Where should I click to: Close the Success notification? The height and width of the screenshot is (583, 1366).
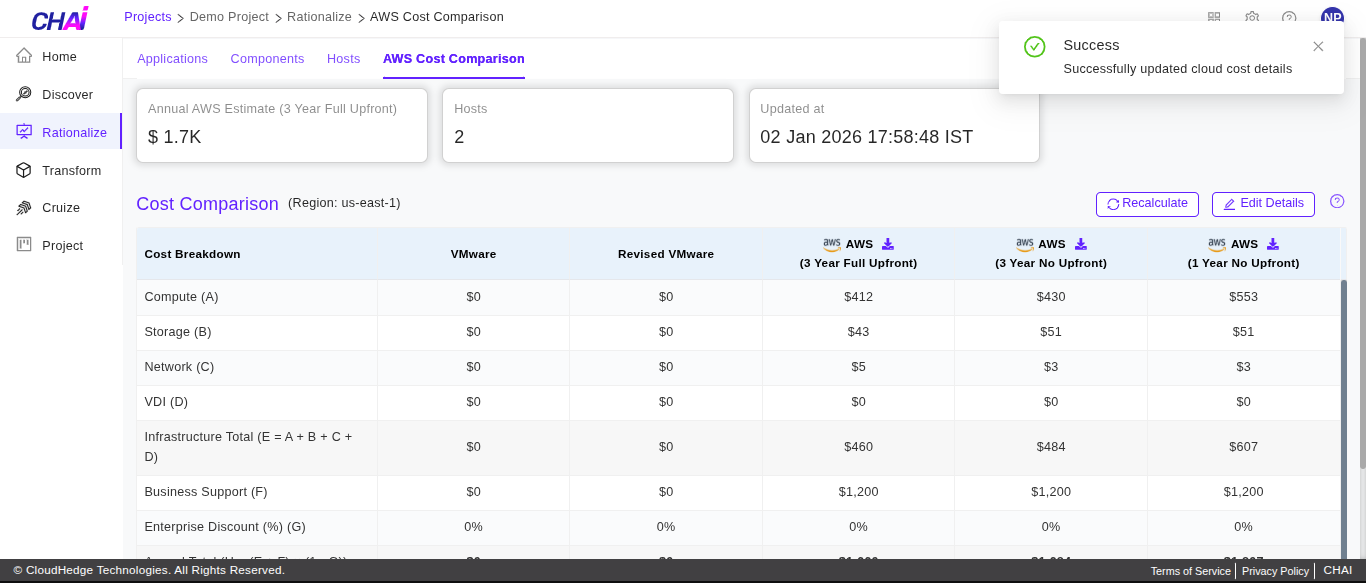point(1318,46)
